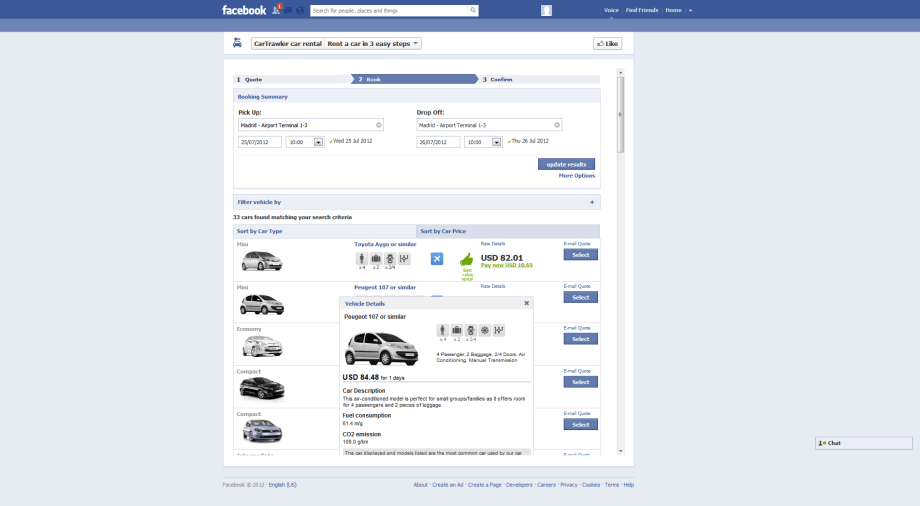This screenshot has height=506, width=920.
Task: Click the scrollbar up arrow
Action: click(x=620, y=72)
